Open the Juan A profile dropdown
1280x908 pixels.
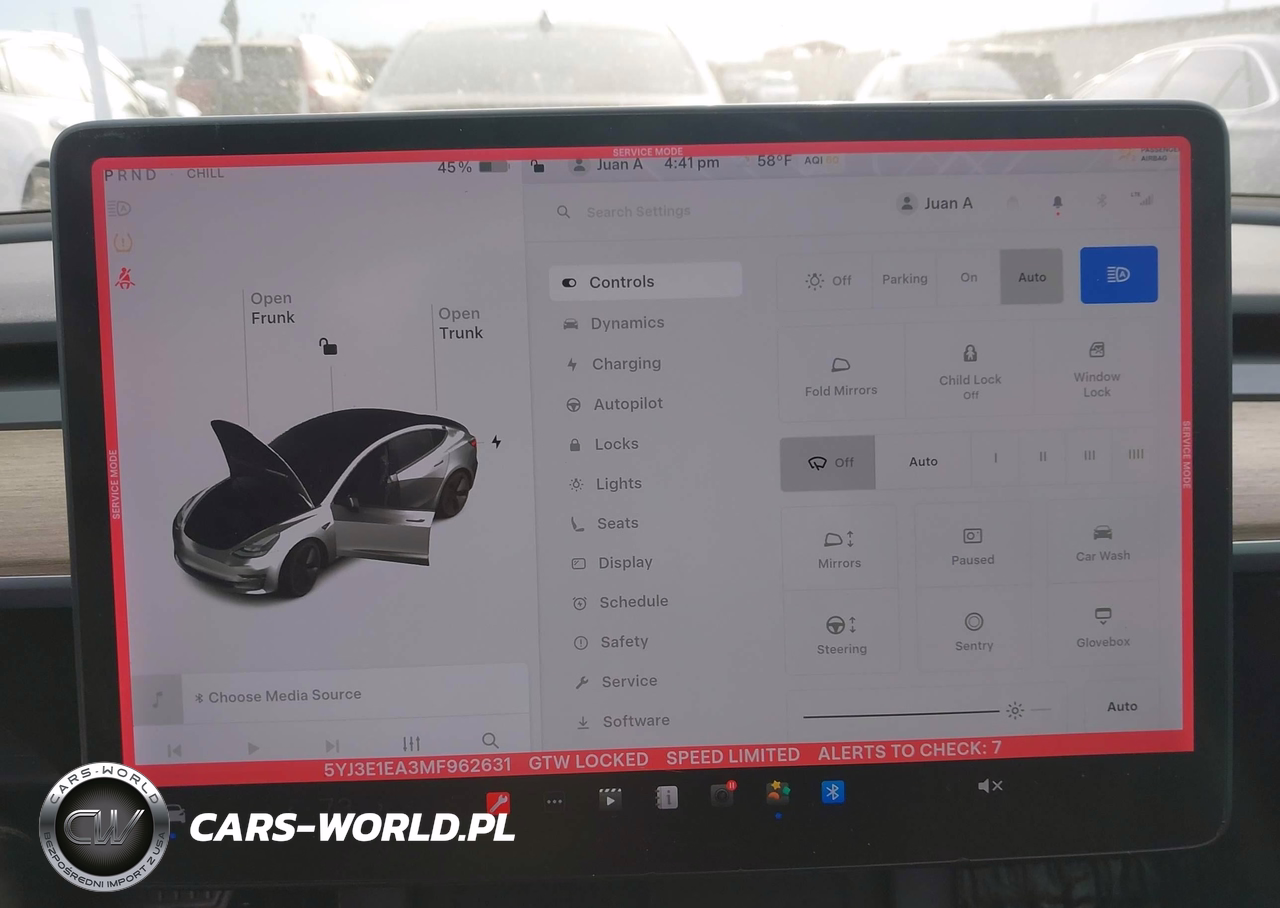(x=936, y=204)
